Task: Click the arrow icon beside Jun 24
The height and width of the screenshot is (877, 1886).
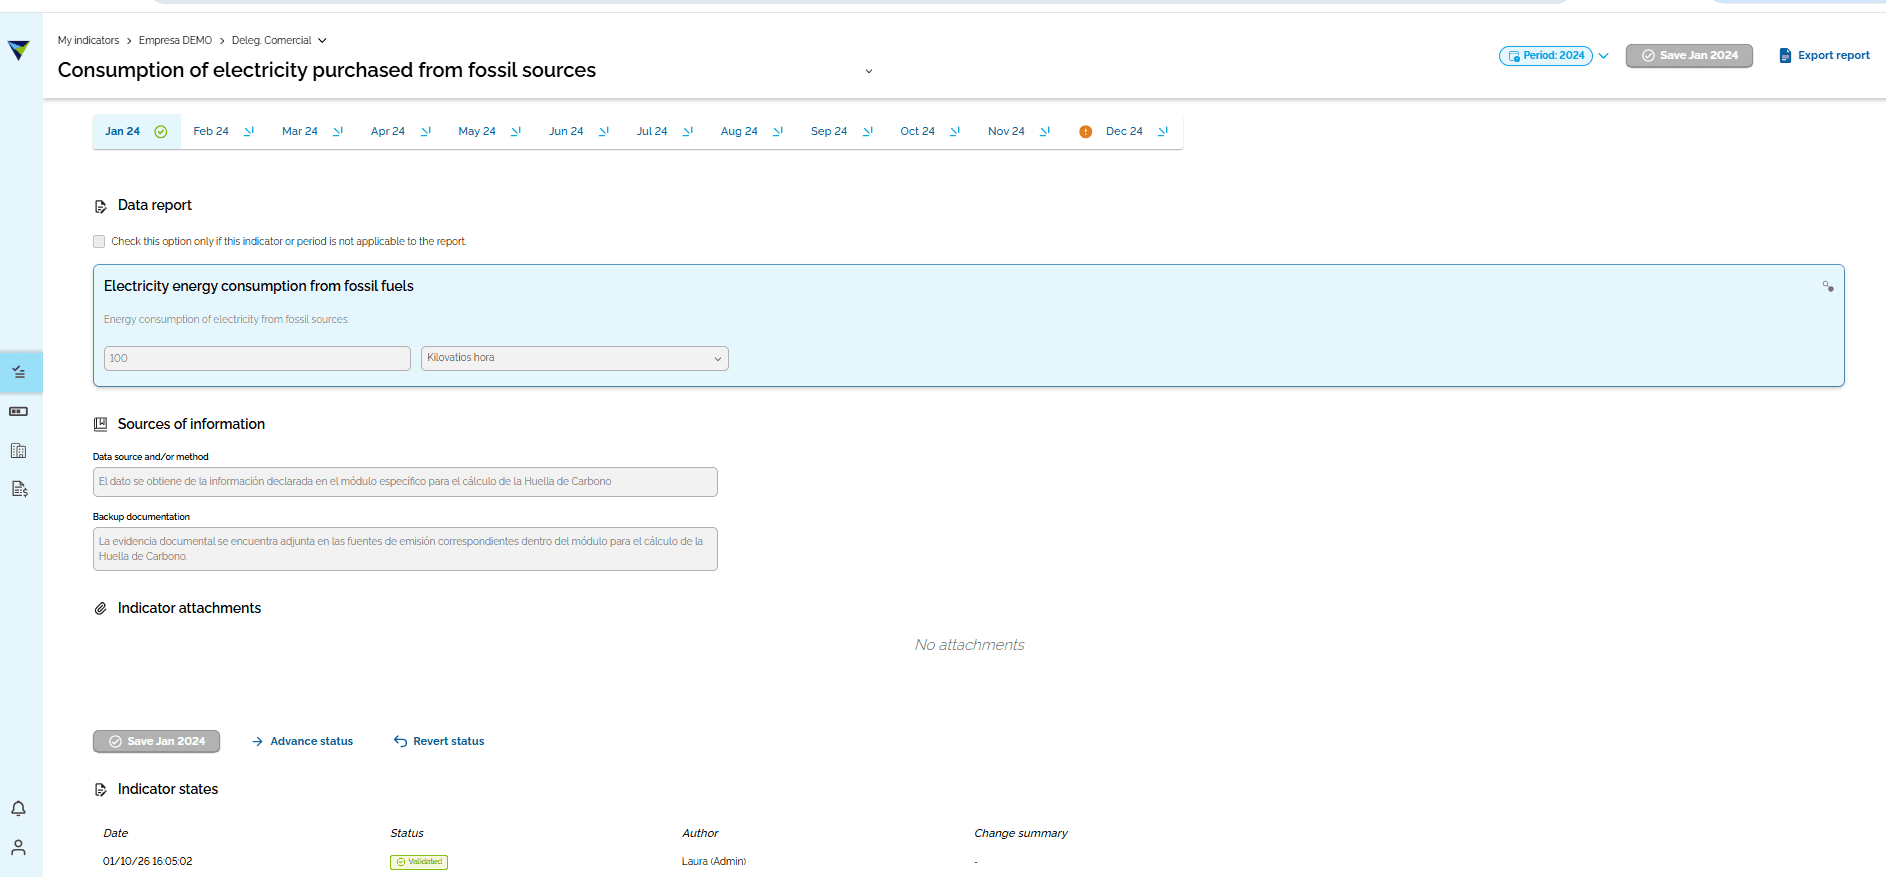Action: [x=604, y=132]
